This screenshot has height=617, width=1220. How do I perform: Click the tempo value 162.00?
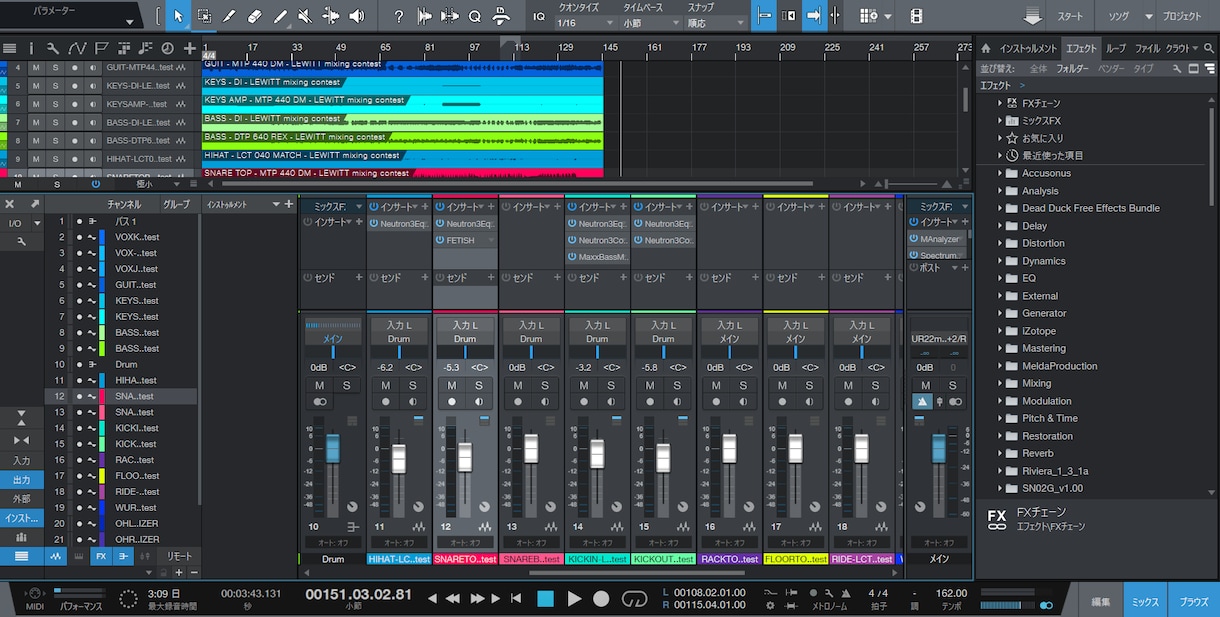pyautogui.click(x=951, y=593)
